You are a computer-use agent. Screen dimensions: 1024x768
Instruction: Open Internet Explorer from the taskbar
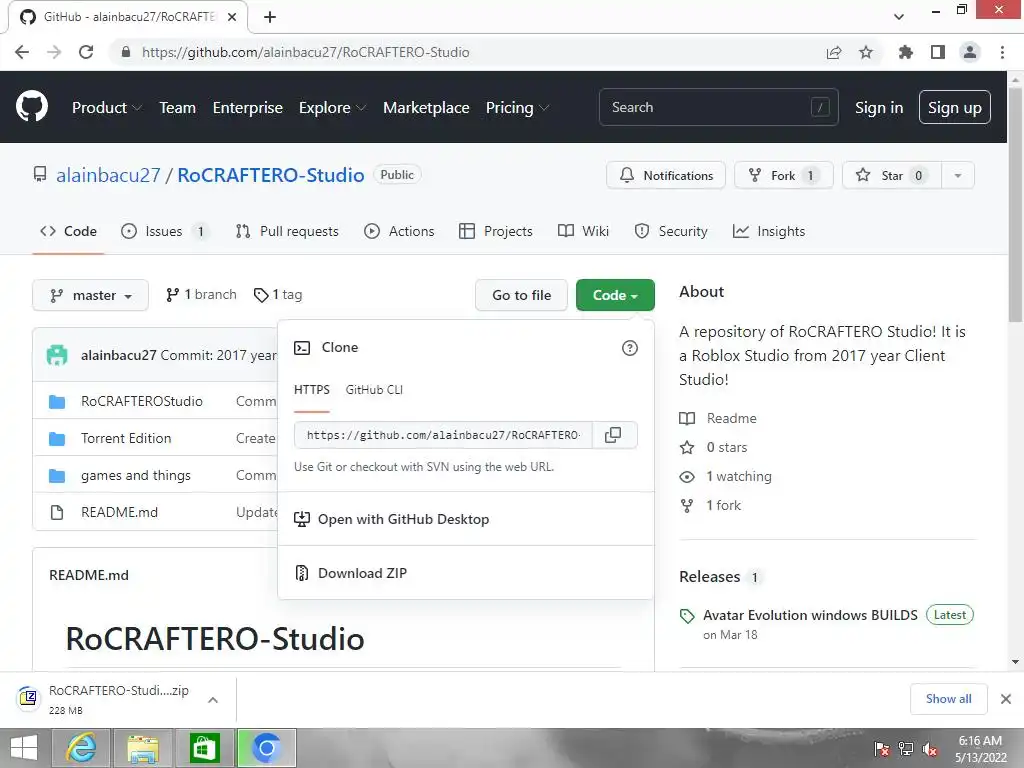click(82, 748)
